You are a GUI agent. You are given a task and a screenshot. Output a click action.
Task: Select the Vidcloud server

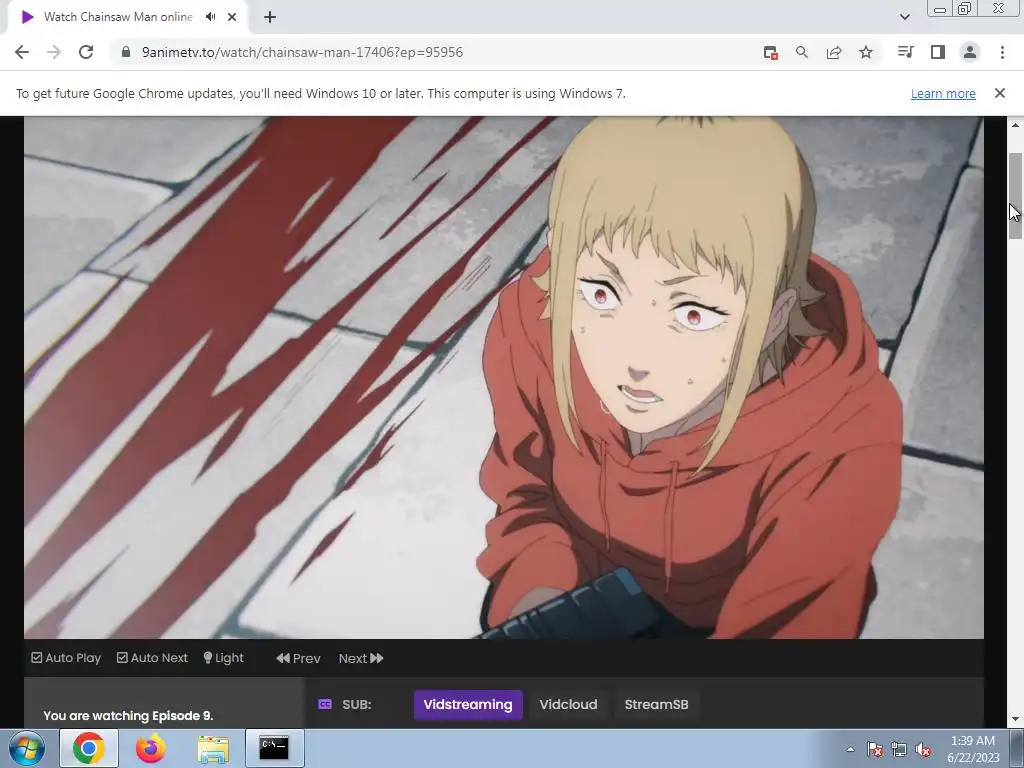click(x=568, y=705)
